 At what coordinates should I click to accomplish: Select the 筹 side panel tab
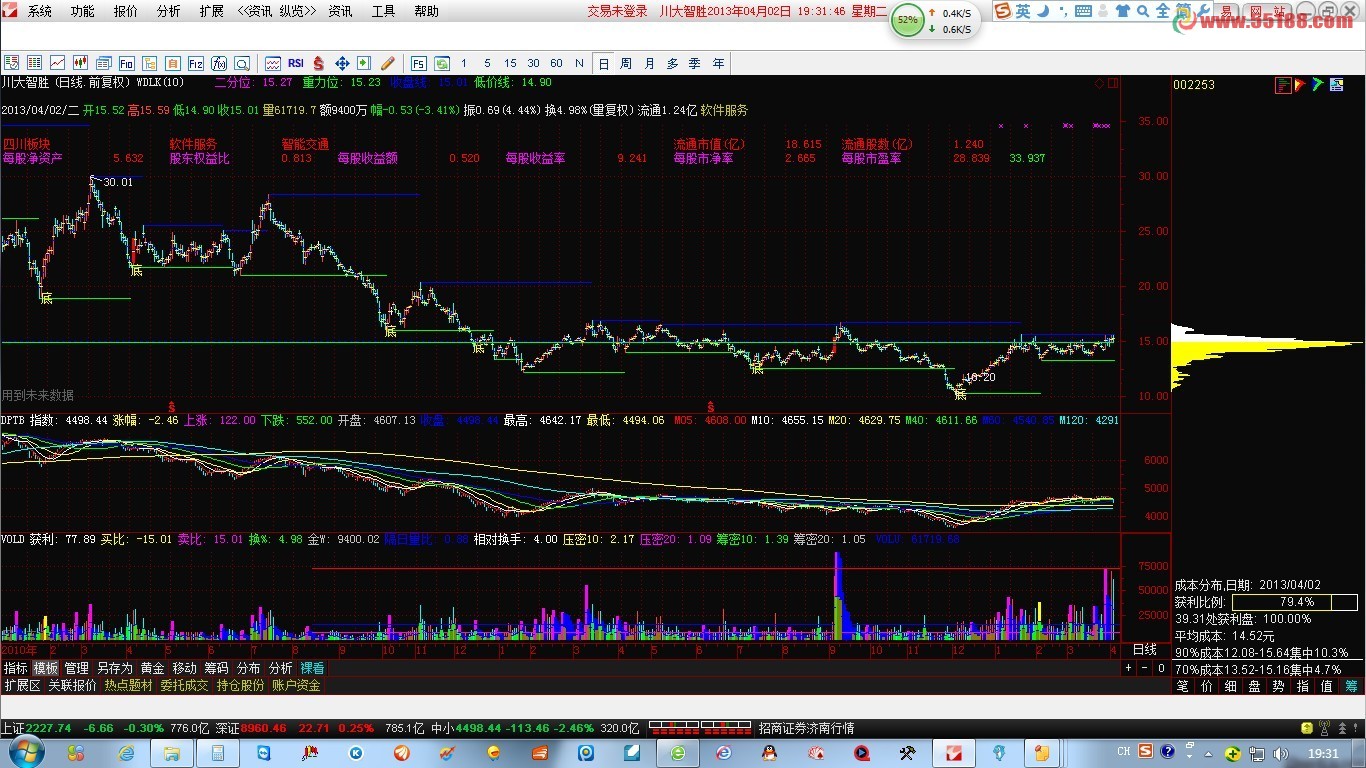pos(1351,686)
